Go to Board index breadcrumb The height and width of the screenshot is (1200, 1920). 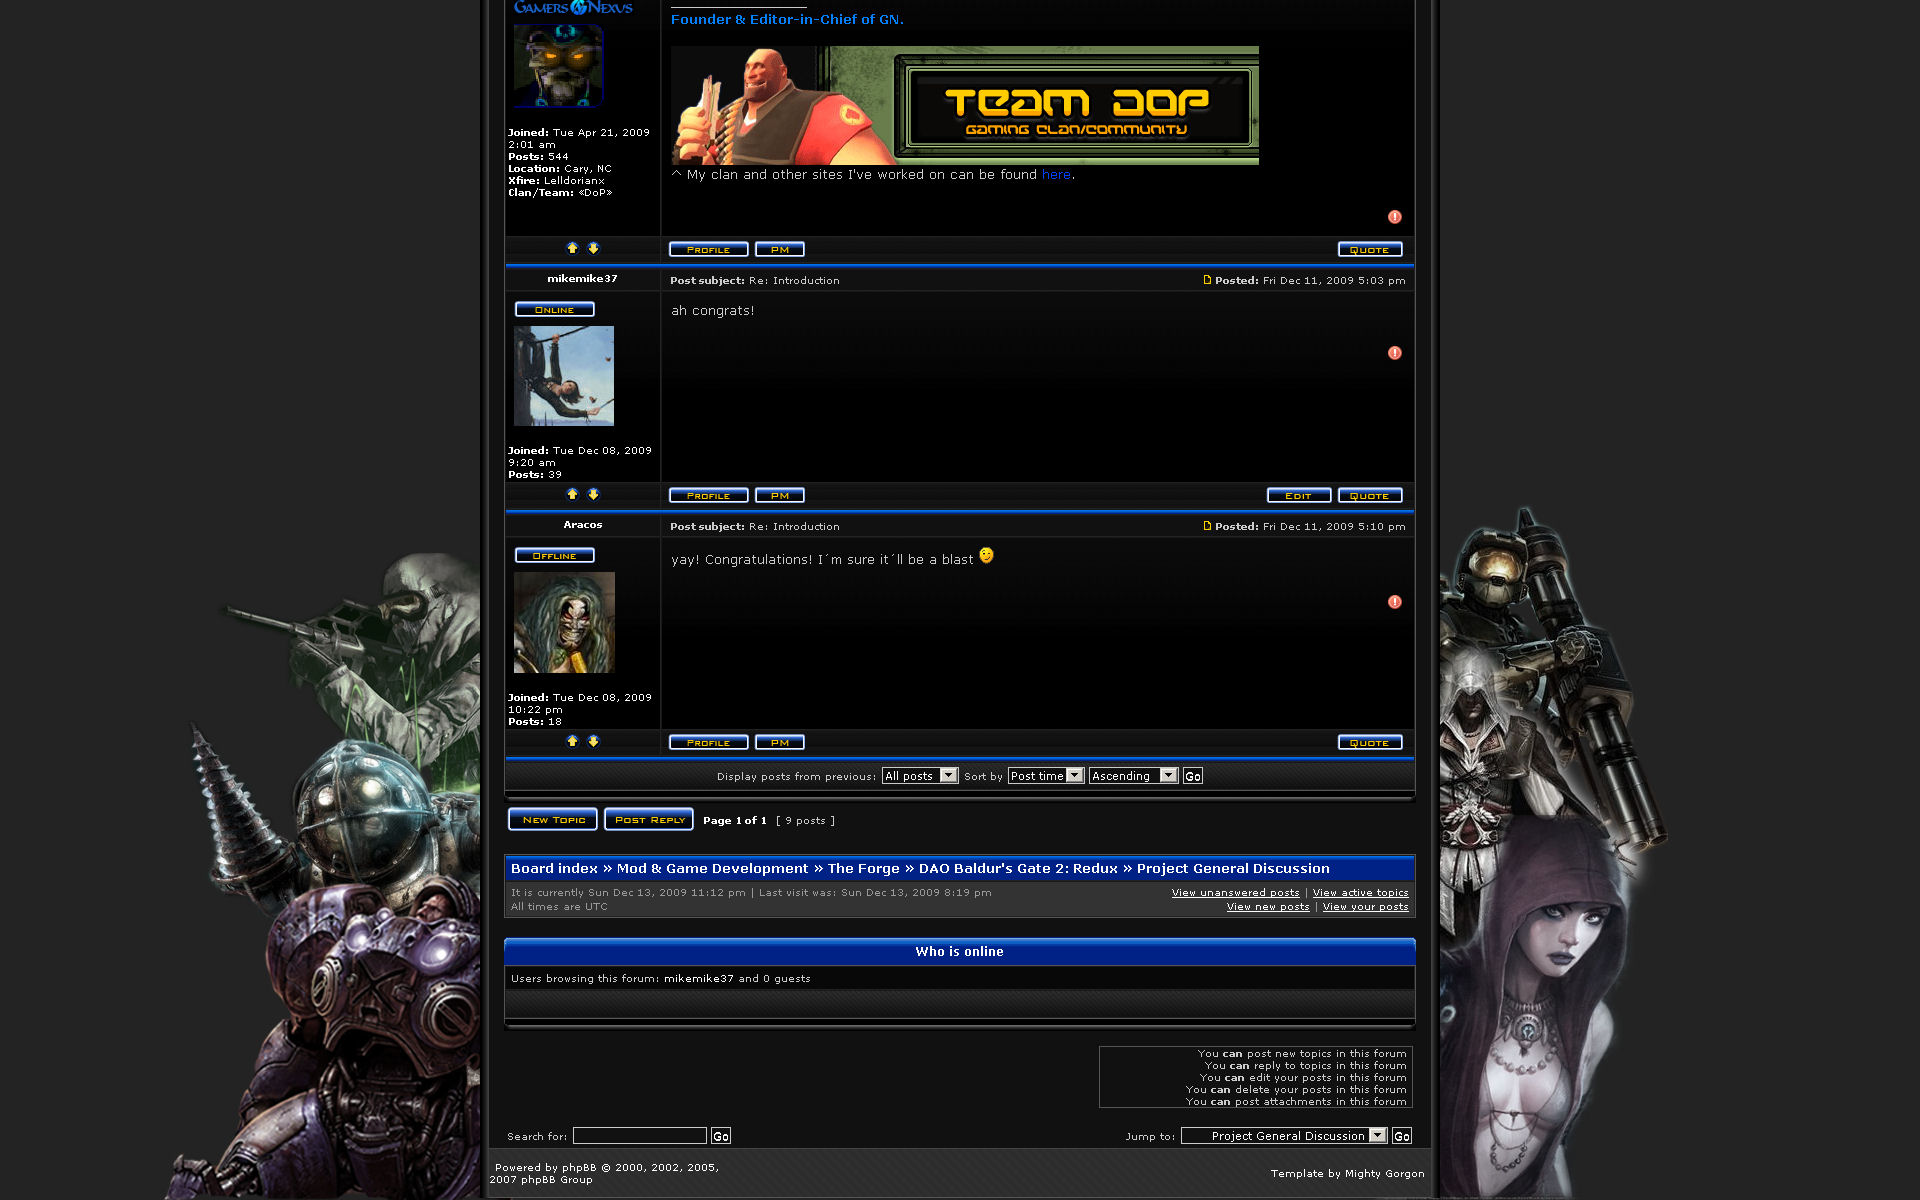point(554,869)
